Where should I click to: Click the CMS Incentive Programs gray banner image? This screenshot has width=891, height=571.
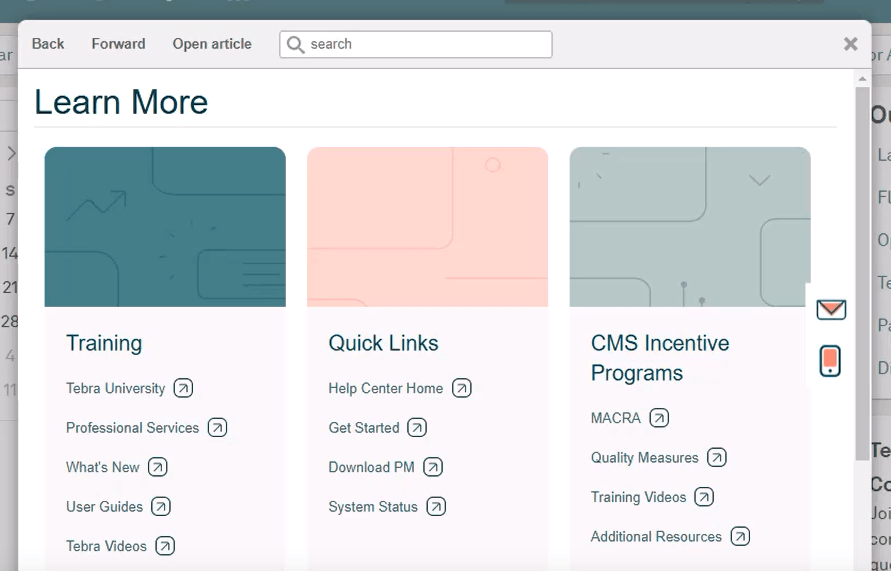click(x=690, y=227)
